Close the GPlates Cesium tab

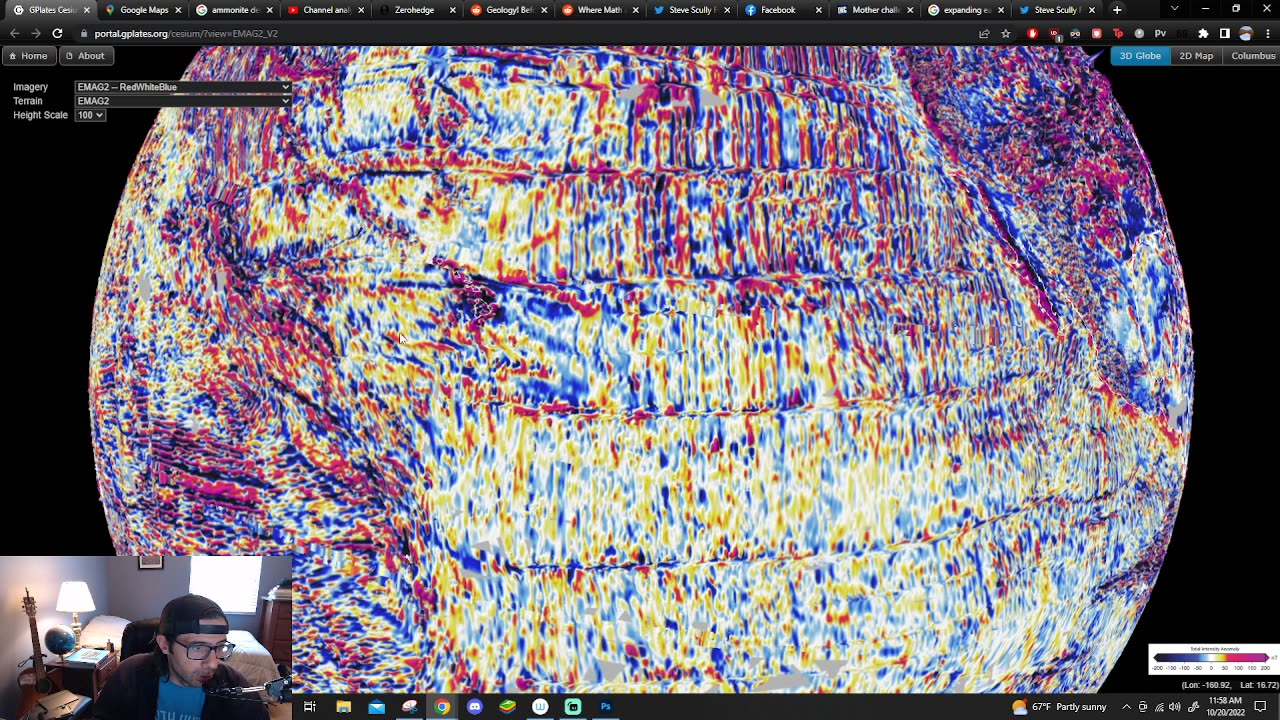pyautogui.click(x=86, y=10)
